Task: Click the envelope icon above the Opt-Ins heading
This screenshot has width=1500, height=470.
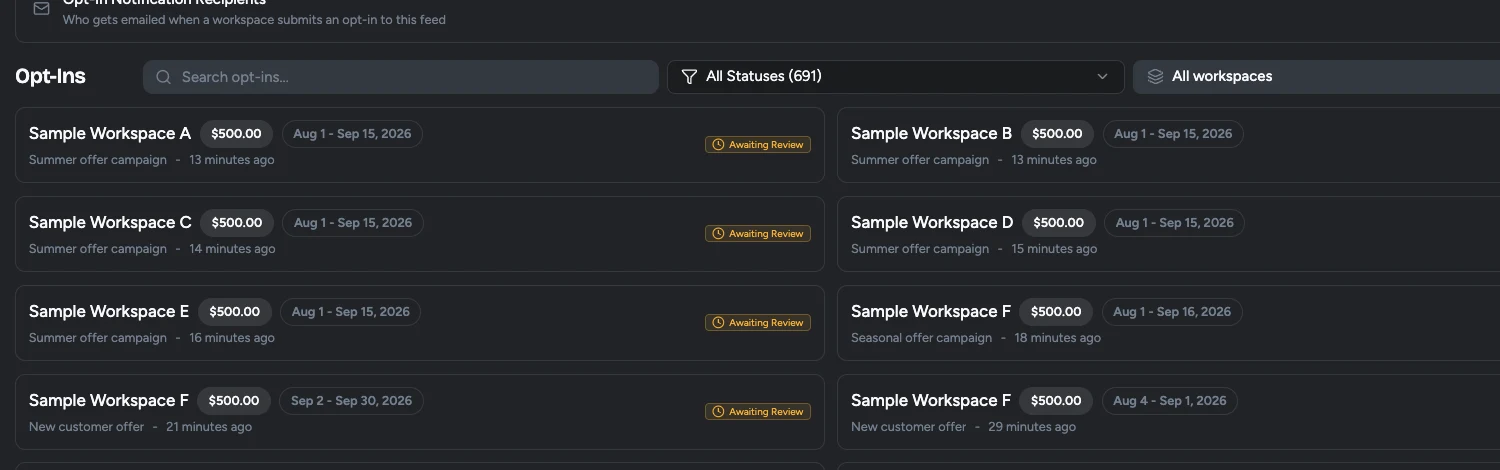Action: coord(41,8)
